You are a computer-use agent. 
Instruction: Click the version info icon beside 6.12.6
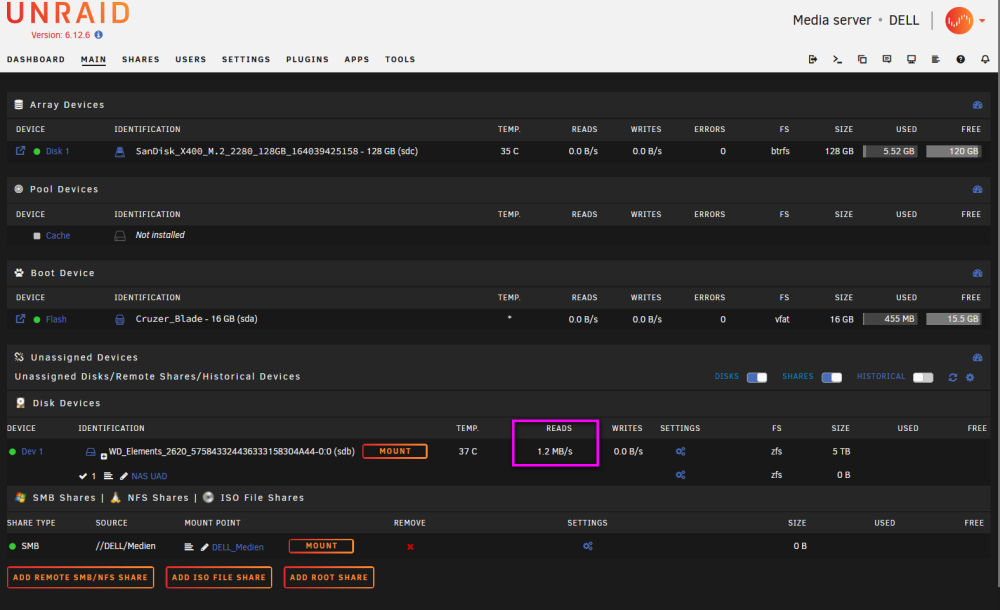coord(99,35)
